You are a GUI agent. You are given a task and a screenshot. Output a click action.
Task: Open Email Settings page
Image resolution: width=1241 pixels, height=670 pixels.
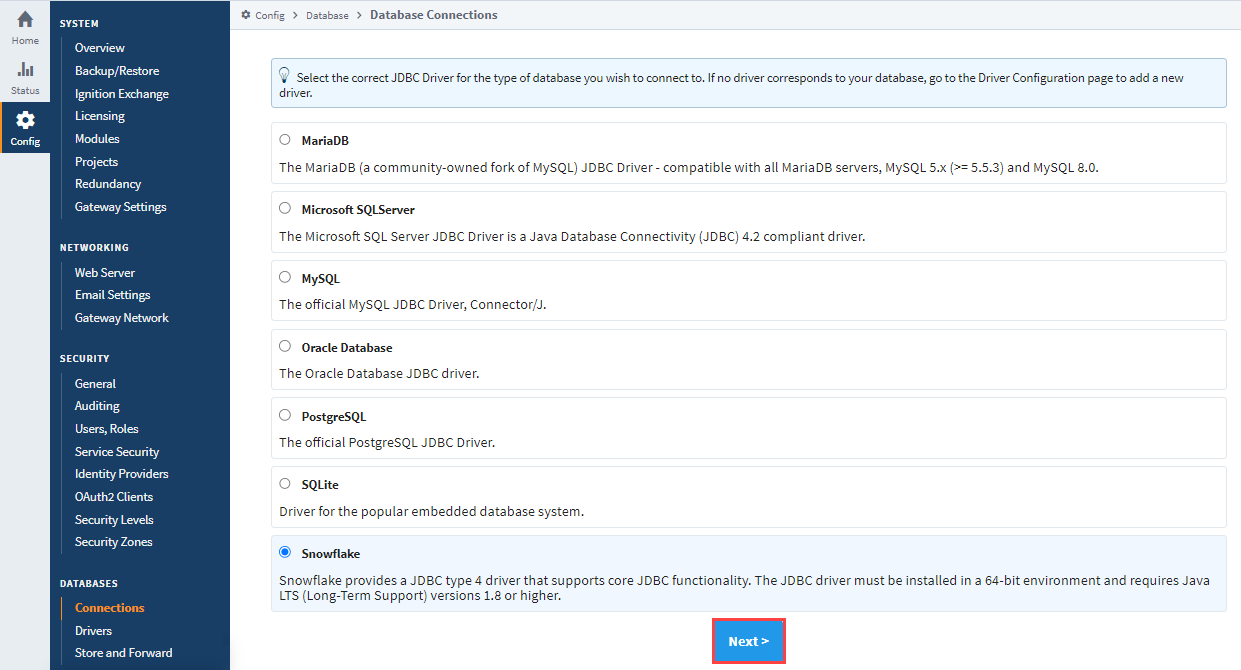(x=113, y=295)
